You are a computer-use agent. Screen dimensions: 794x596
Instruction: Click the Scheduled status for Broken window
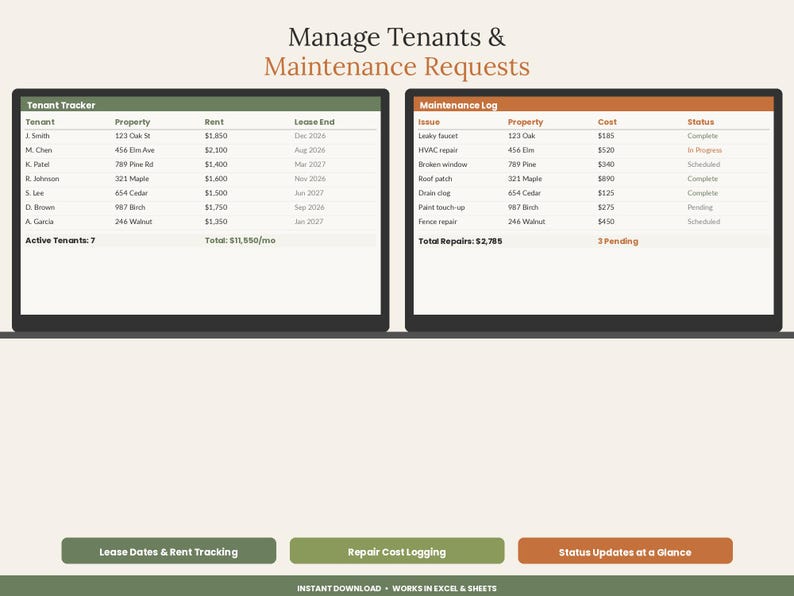(704, 164)
